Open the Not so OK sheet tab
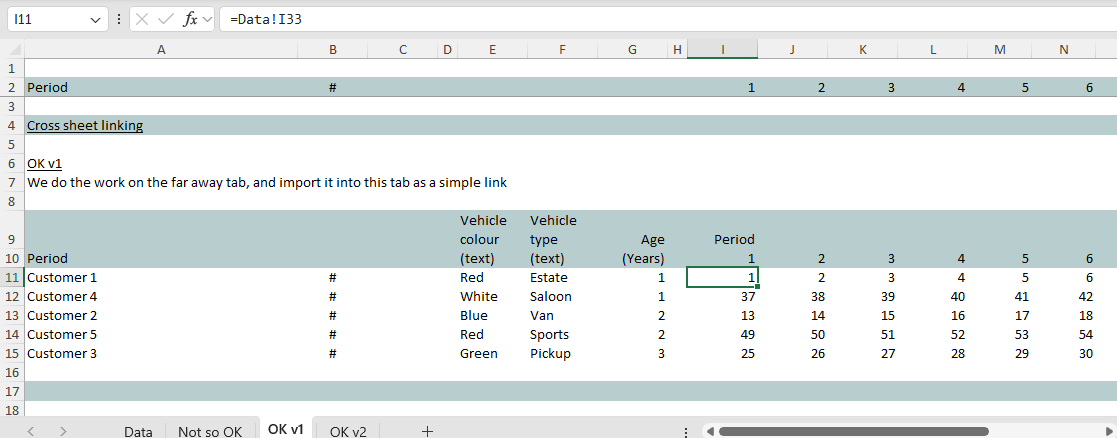This screenshot has width=1117, height=438. point(210,431)
